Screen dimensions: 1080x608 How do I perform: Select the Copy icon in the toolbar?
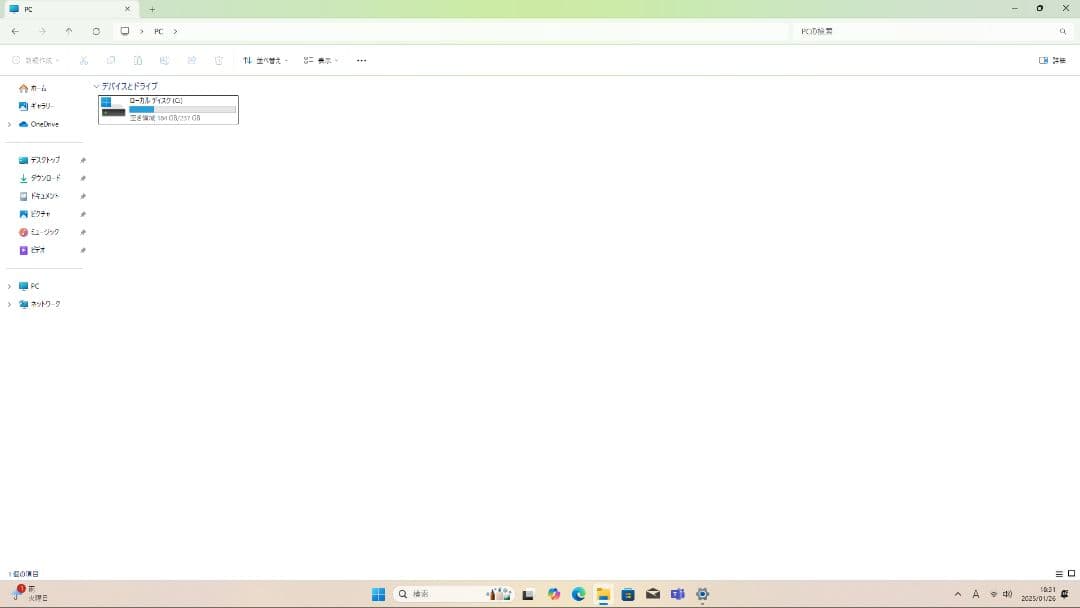(110, 60)
